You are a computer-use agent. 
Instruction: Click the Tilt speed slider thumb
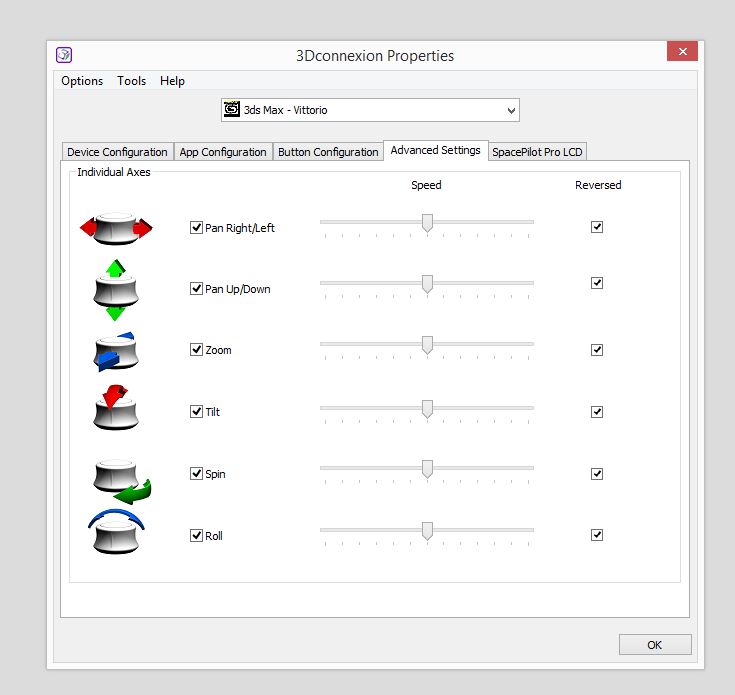click(x=427, y=409)
